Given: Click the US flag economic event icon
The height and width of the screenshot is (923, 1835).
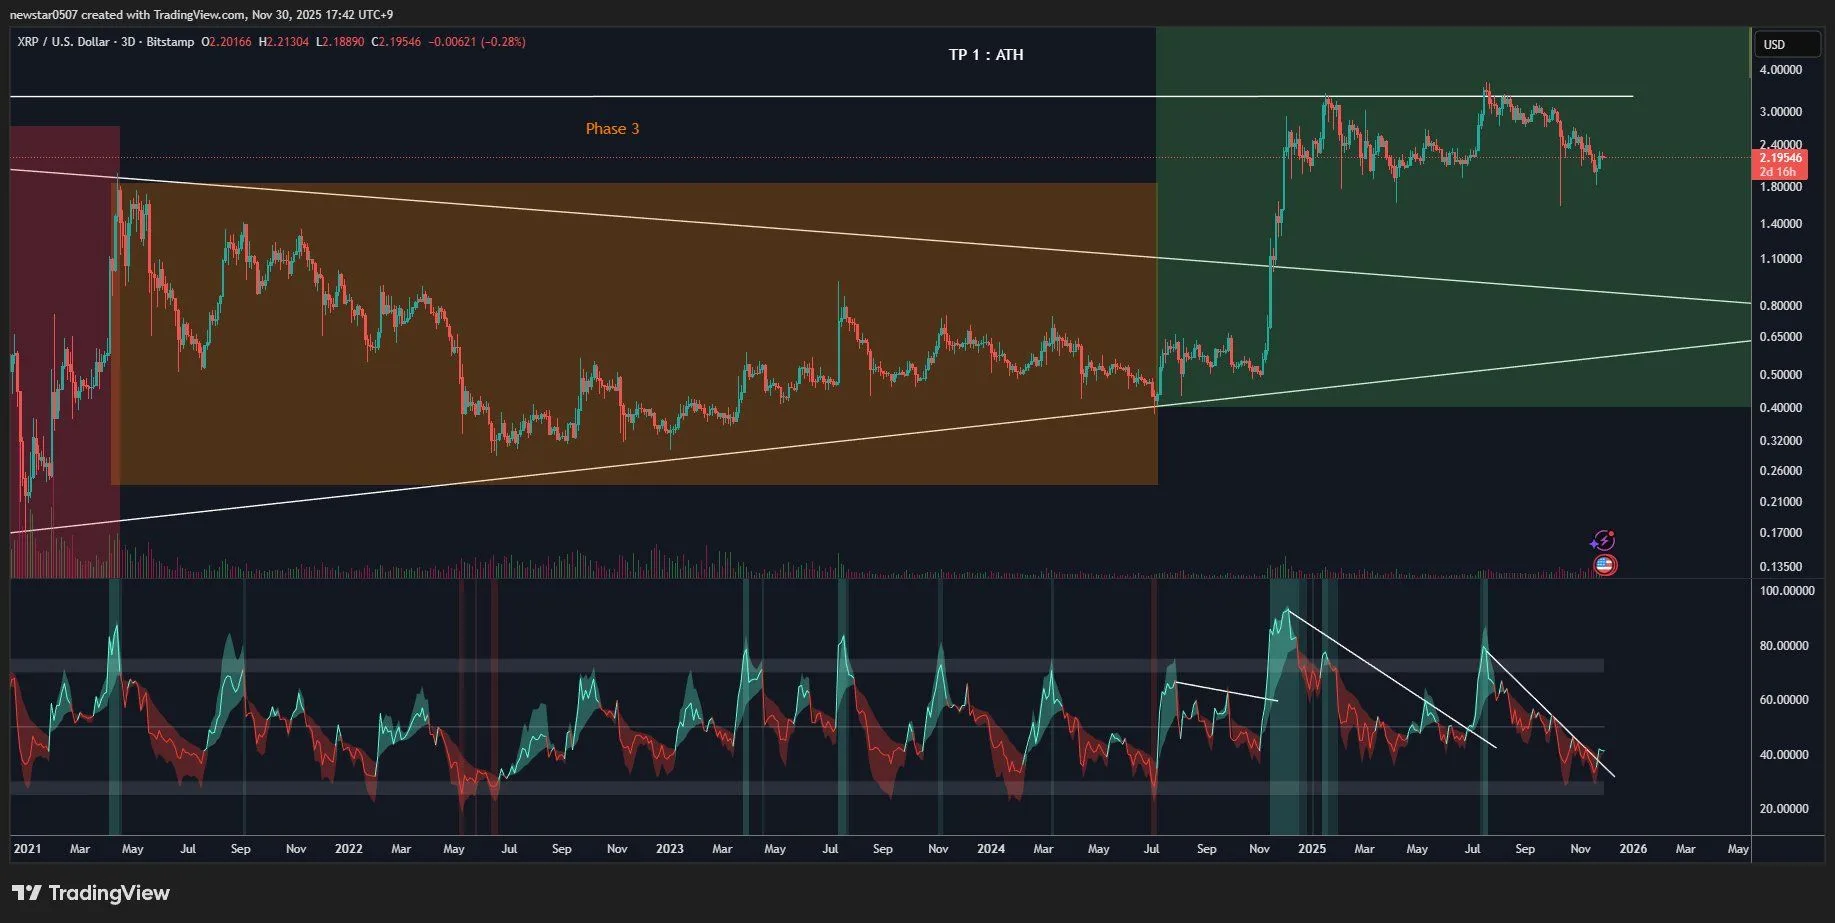Looking at the screenshot, I should [1604, 565].
